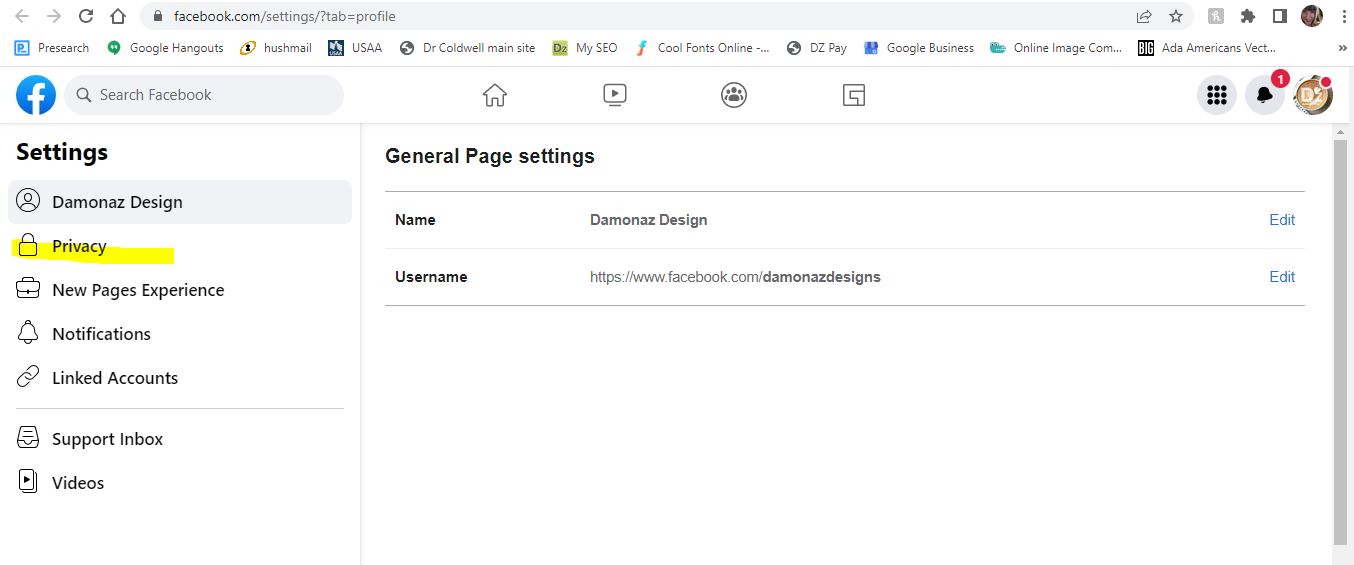This screenshot has width=1354, height=565.
Task: Open the Chrome three-dot menu
Action: coord(1342,16)
